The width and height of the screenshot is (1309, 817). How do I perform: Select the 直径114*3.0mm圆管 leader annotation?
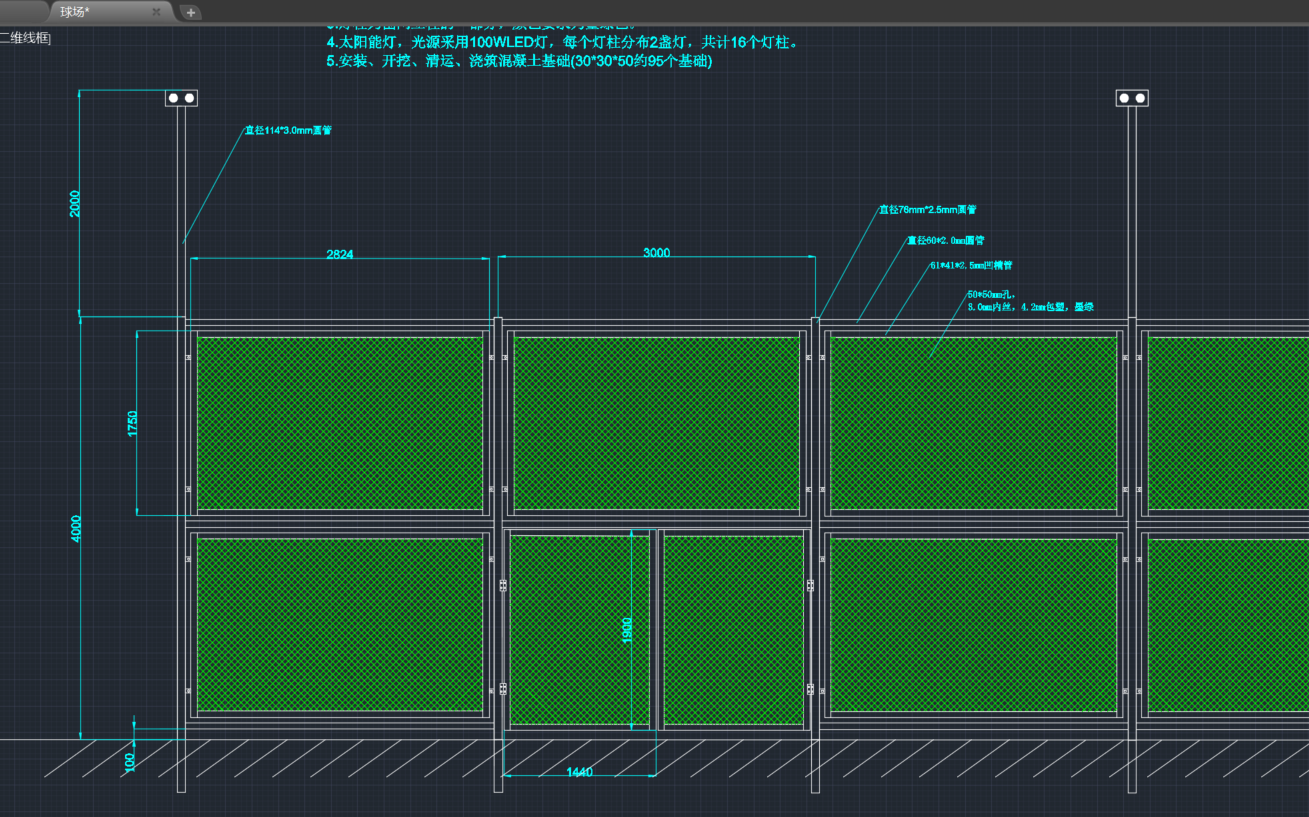point(288,130)
